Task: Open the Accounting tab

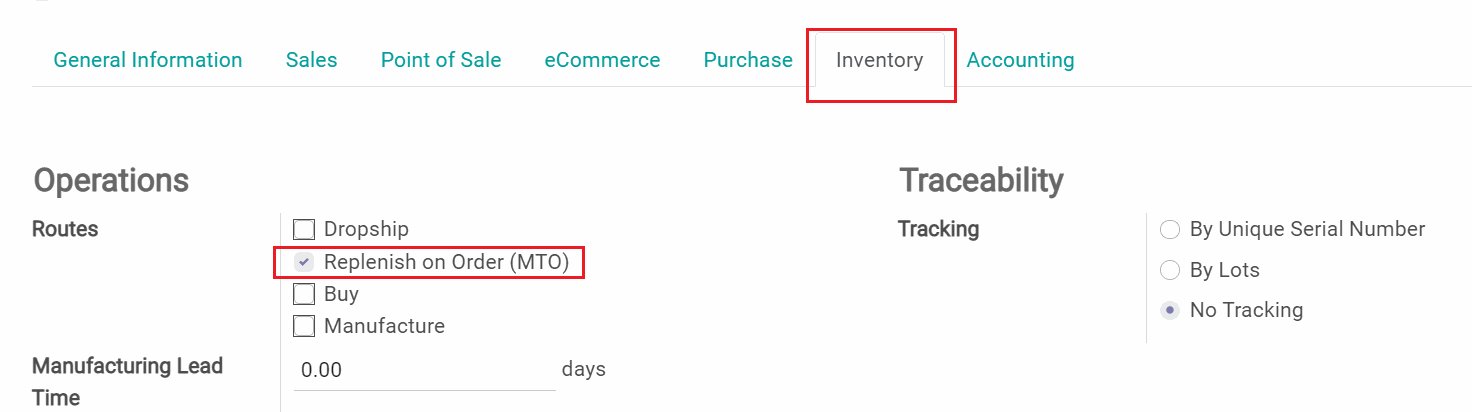Action: (x=1020, y=60)
